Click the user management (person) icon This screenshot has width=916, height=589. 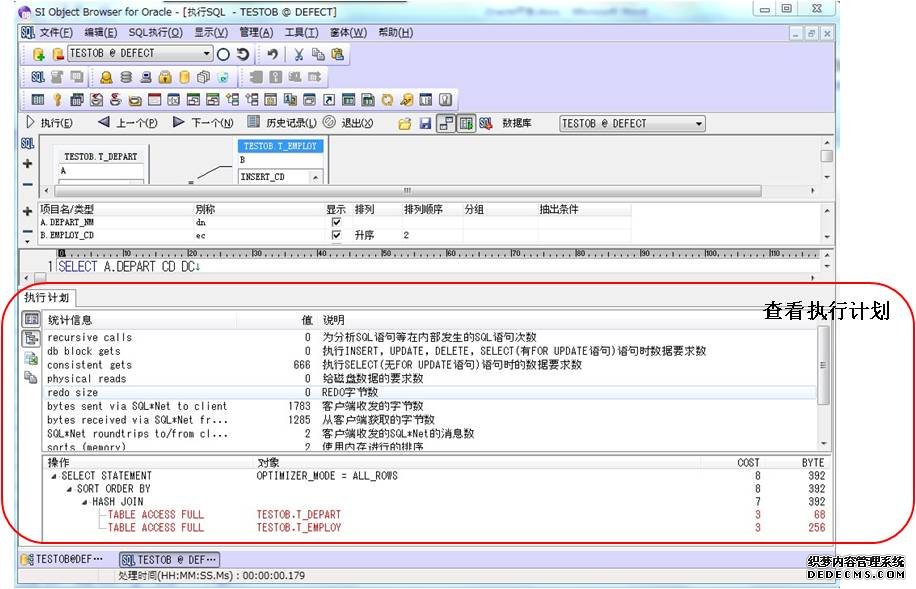tap(106, 77)
